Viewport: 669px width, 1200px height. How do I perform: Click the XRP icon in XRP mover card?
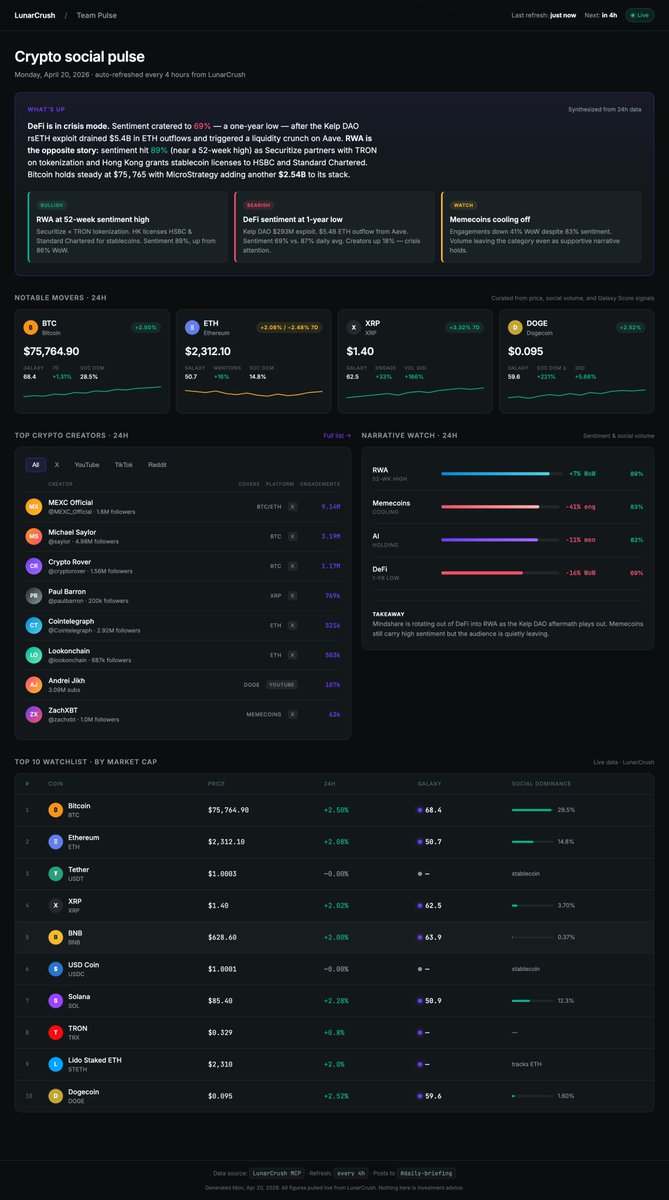click(353, 327)
